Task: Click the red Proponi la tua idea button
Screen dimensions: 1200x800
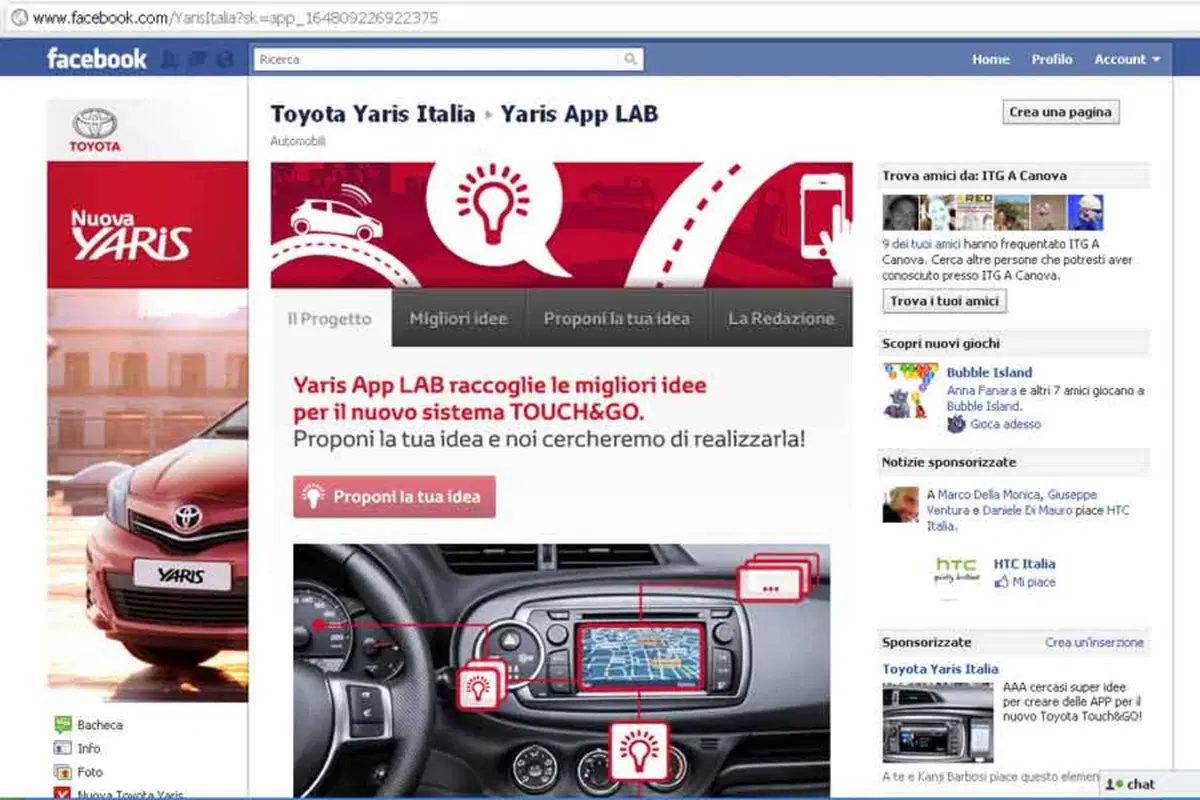Action: pyautogui.click(x=394, y=497)
